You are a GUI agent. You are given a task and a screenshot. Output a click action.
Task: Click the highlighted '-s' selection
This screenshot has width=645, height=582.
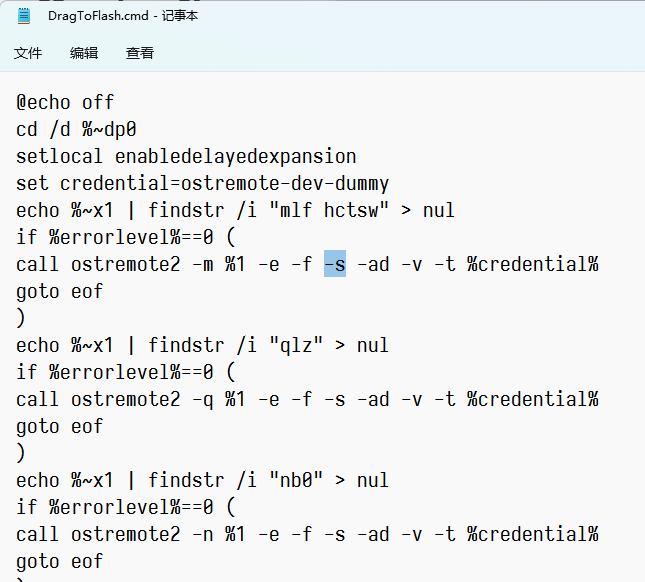(x=335, y=264)
